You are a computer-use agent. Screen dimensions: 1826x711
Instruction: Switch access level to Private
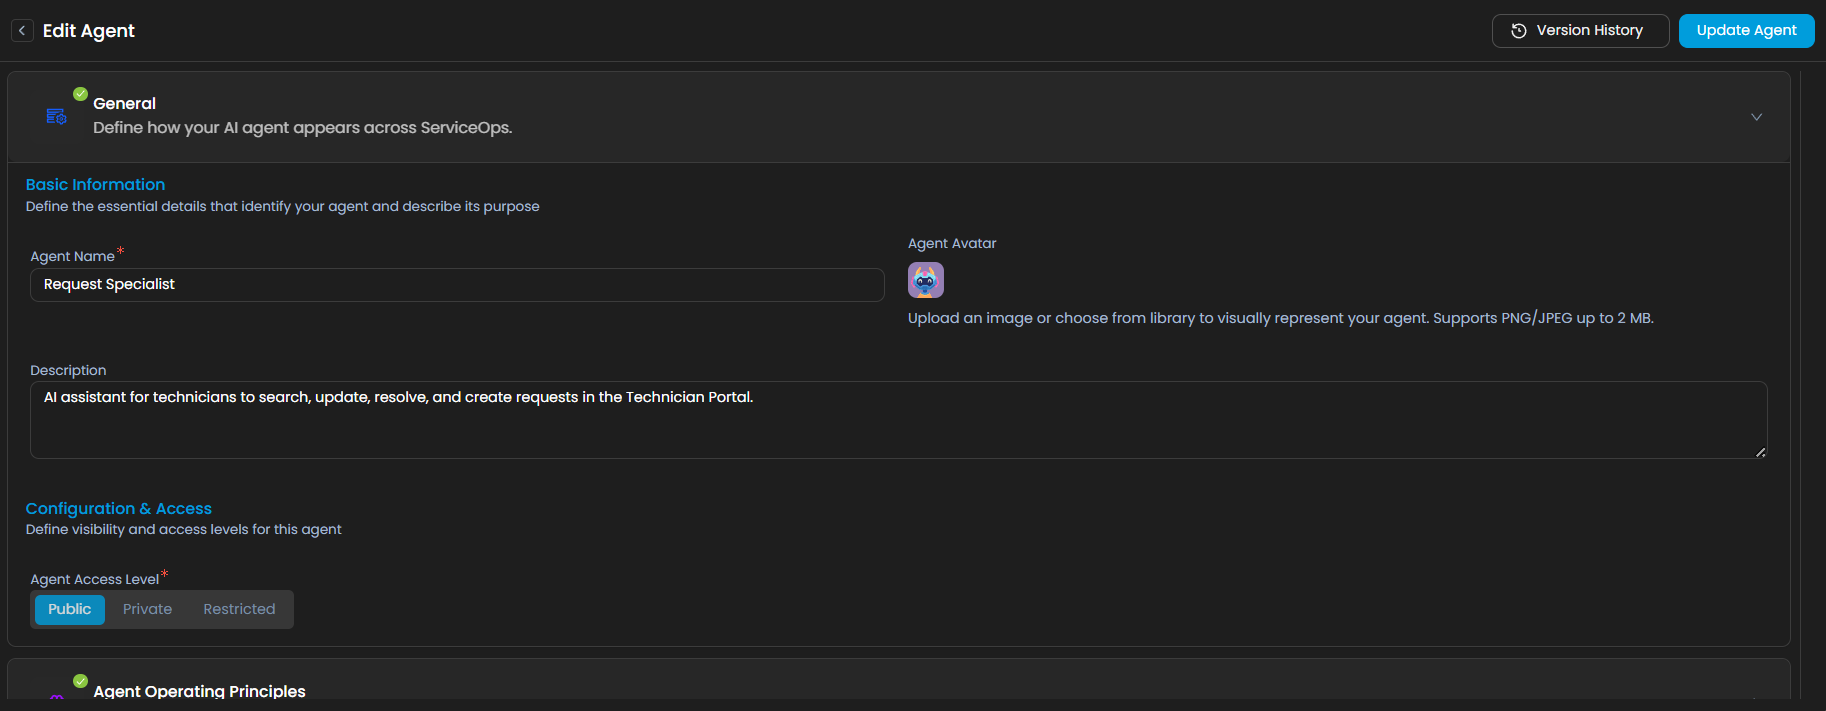(147, 609)
